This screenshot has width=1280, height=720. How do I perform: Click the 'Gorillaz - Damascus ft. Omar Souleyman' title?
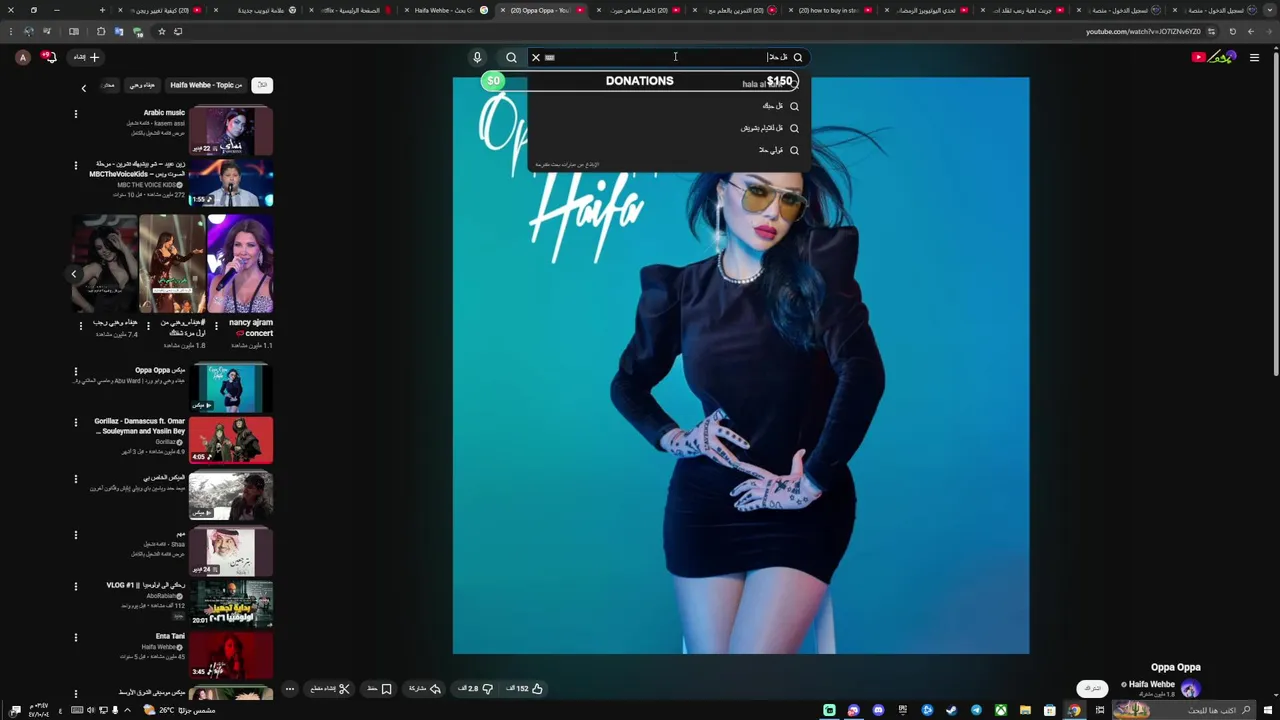click(140, 426)
